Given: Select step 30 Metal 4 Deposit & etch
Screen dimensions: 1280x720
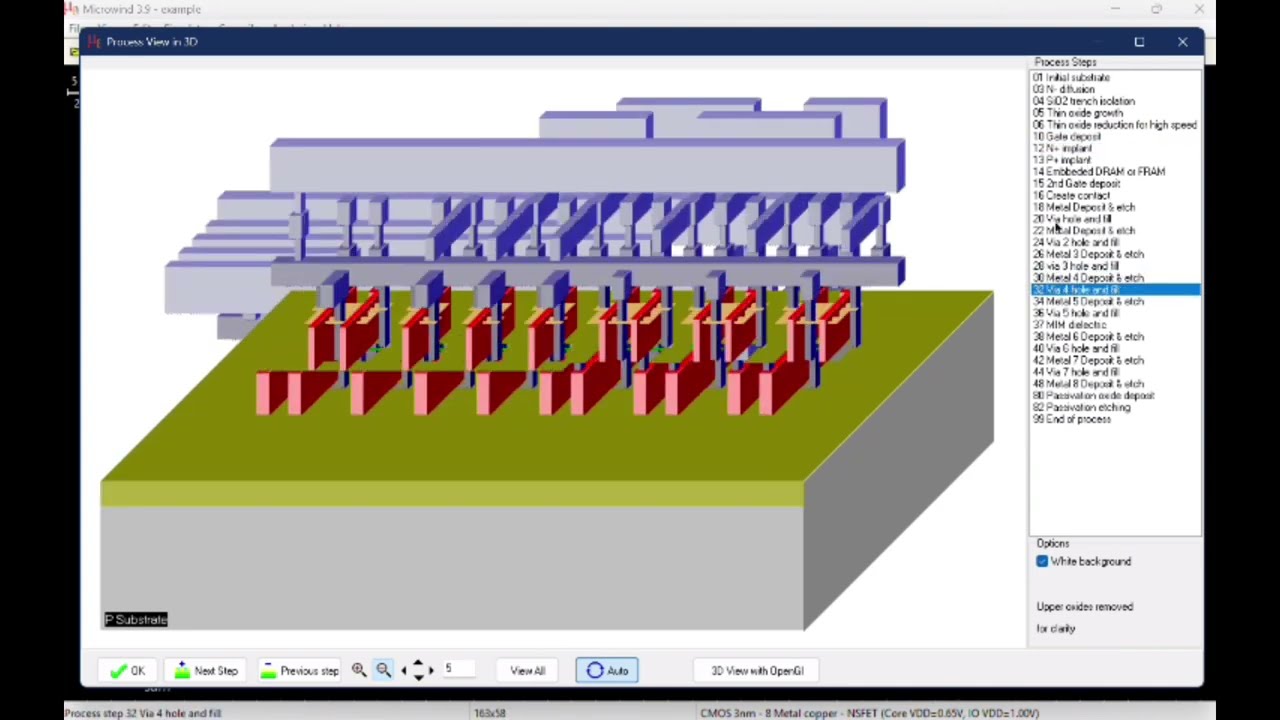Looking at the screenshot, I should 1115,278.
